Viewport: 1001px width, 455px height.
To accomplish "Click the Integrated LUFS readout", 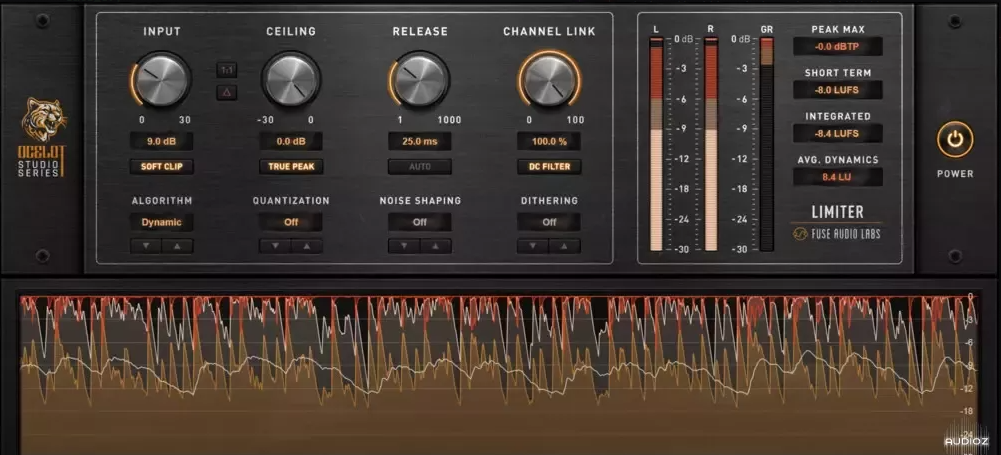I will [837, 133].
